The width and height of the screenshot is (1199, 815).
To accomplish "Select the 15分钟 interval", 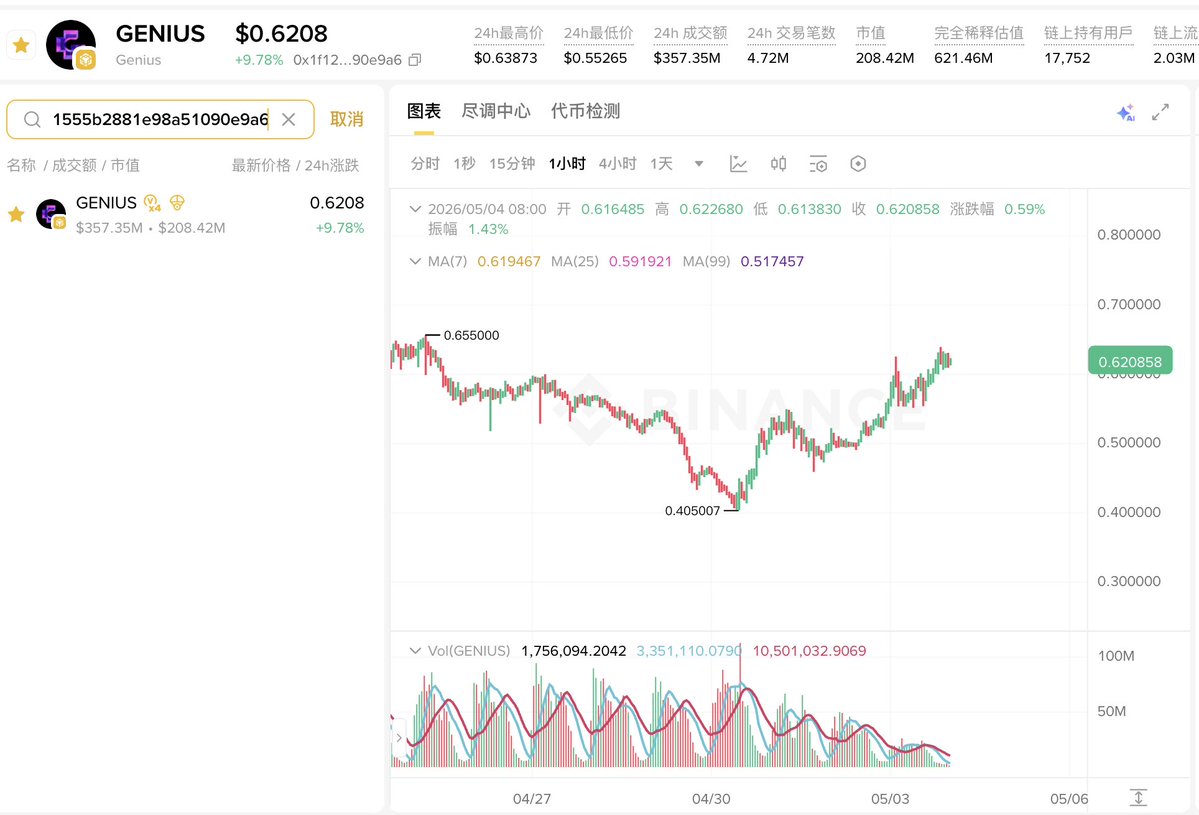I will [x=512, y=164].
